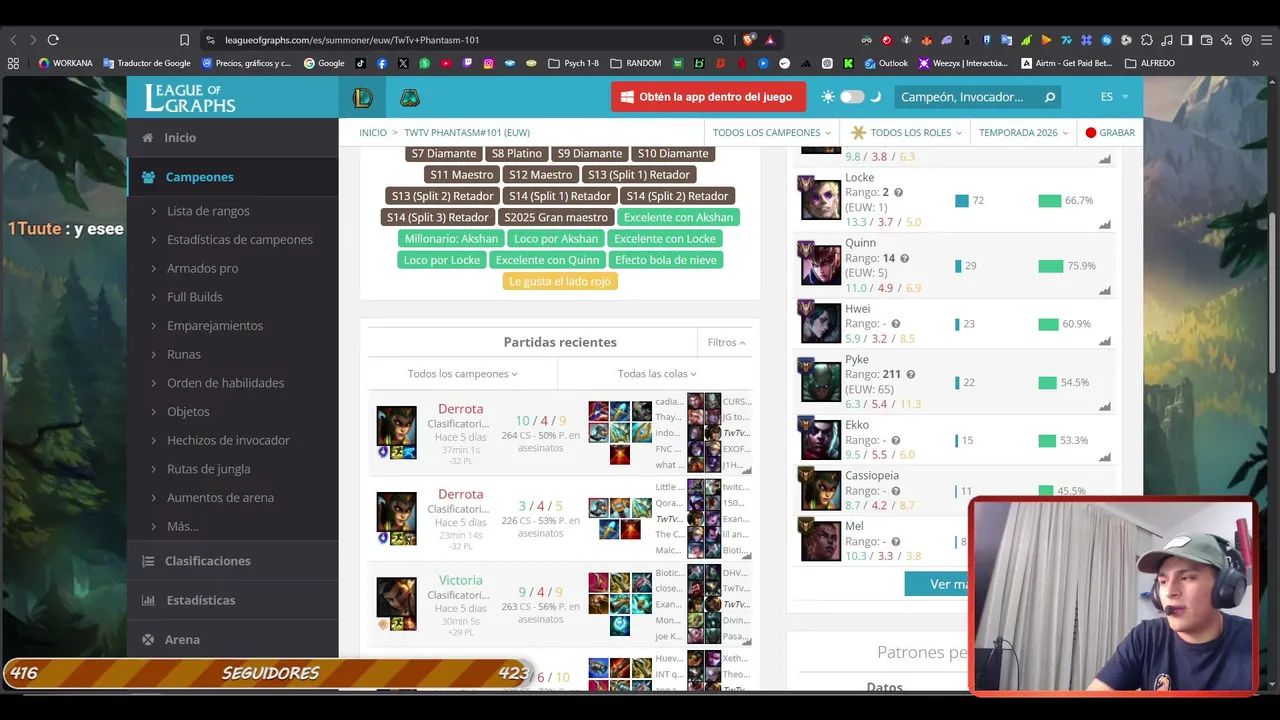Open the Todas las colas queue dropdown
The width and height of the screenshot is (1280, 720).
(x=657, y=374)
